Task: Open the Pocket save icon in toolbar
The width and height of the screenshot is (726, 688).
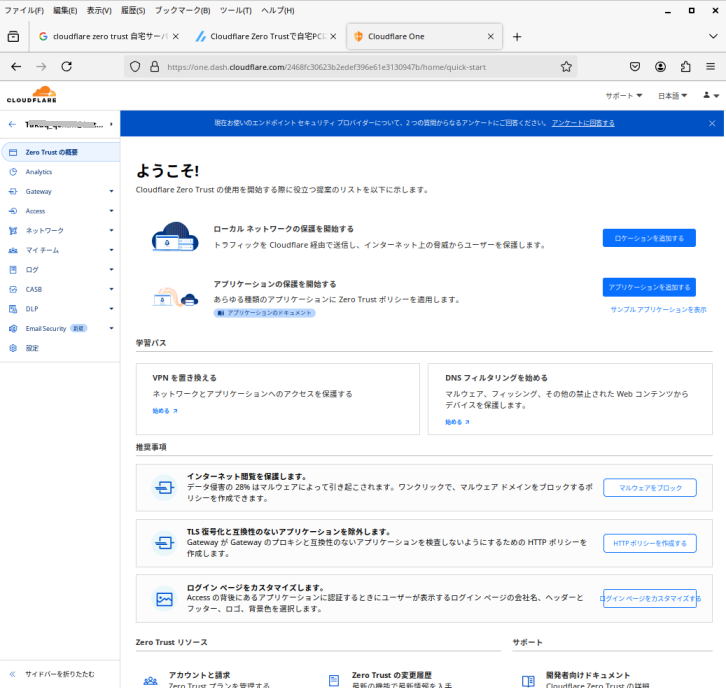Action: [635, 67]
